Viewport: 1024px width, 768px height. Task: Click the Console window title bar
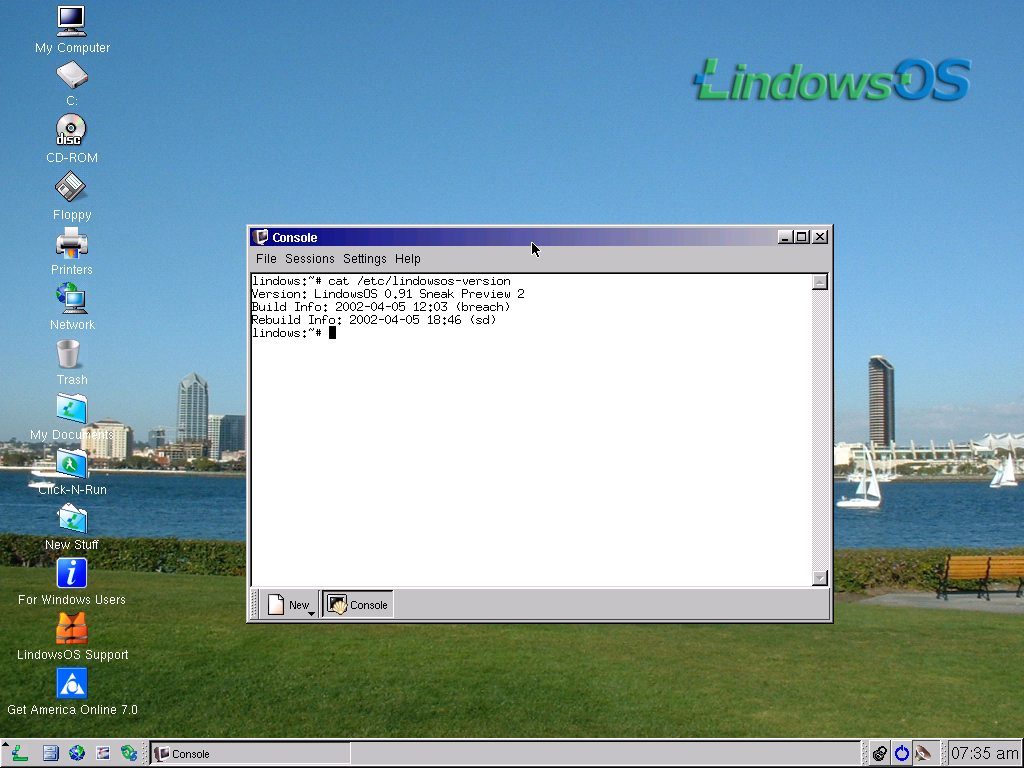(x=539, y=237)
